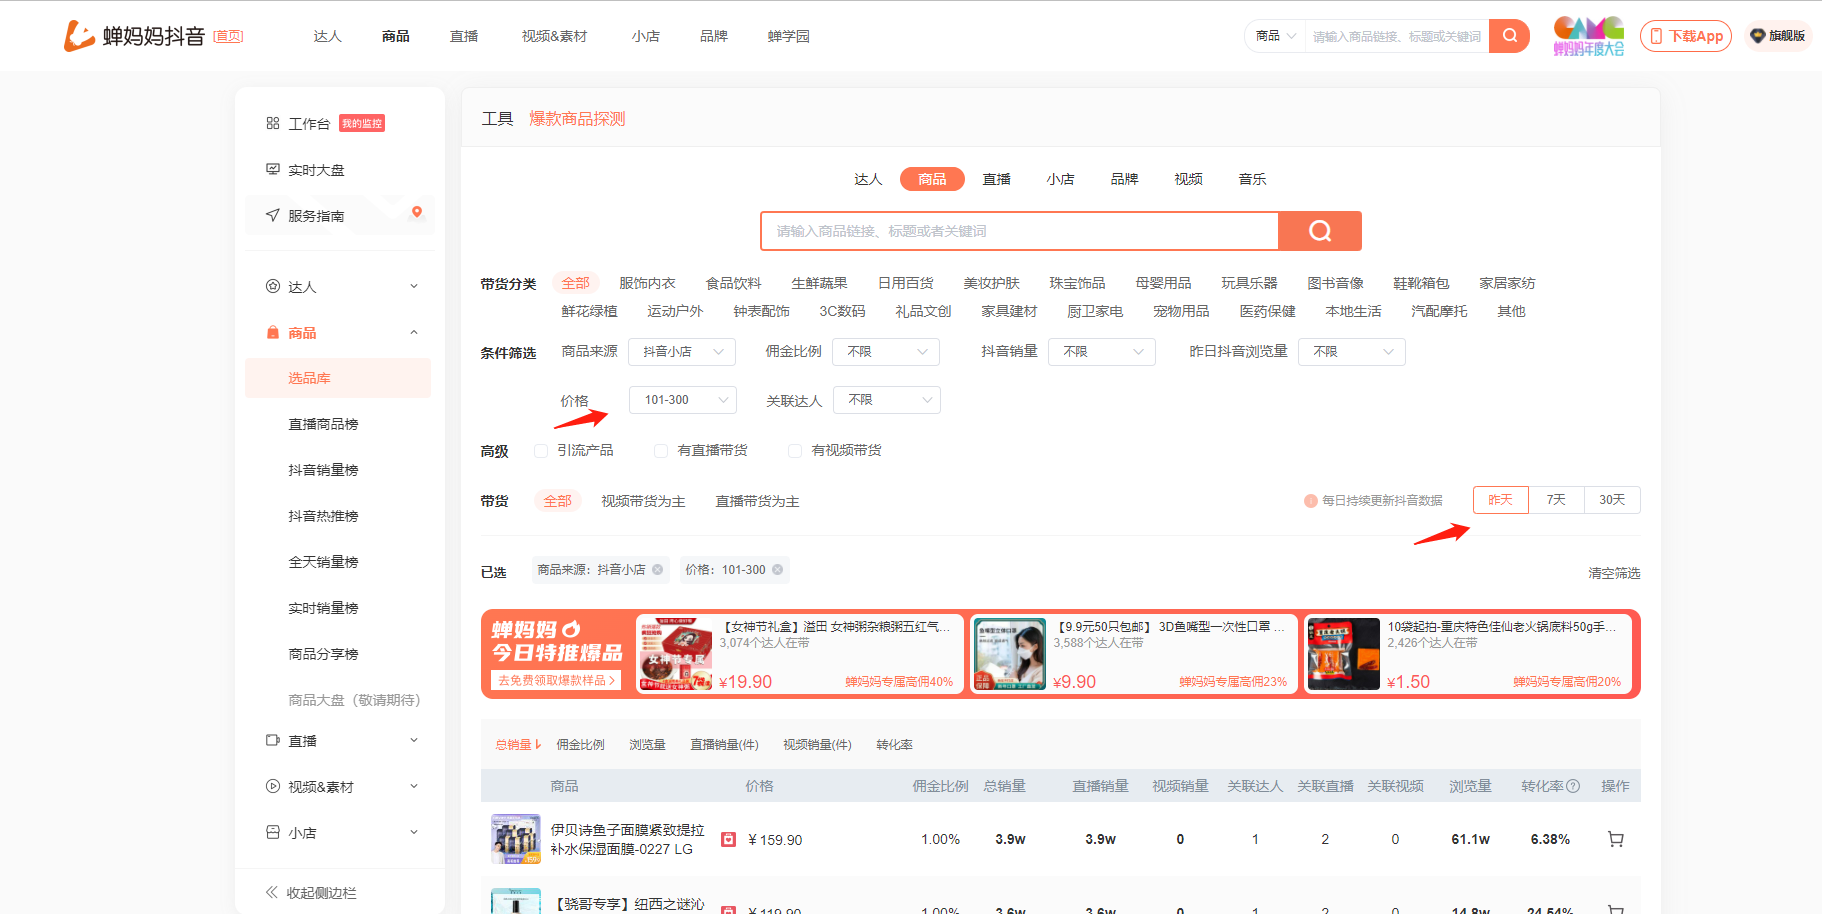Click top bar search input field
The image size is (1822, 914).
tap(1396, 36)
